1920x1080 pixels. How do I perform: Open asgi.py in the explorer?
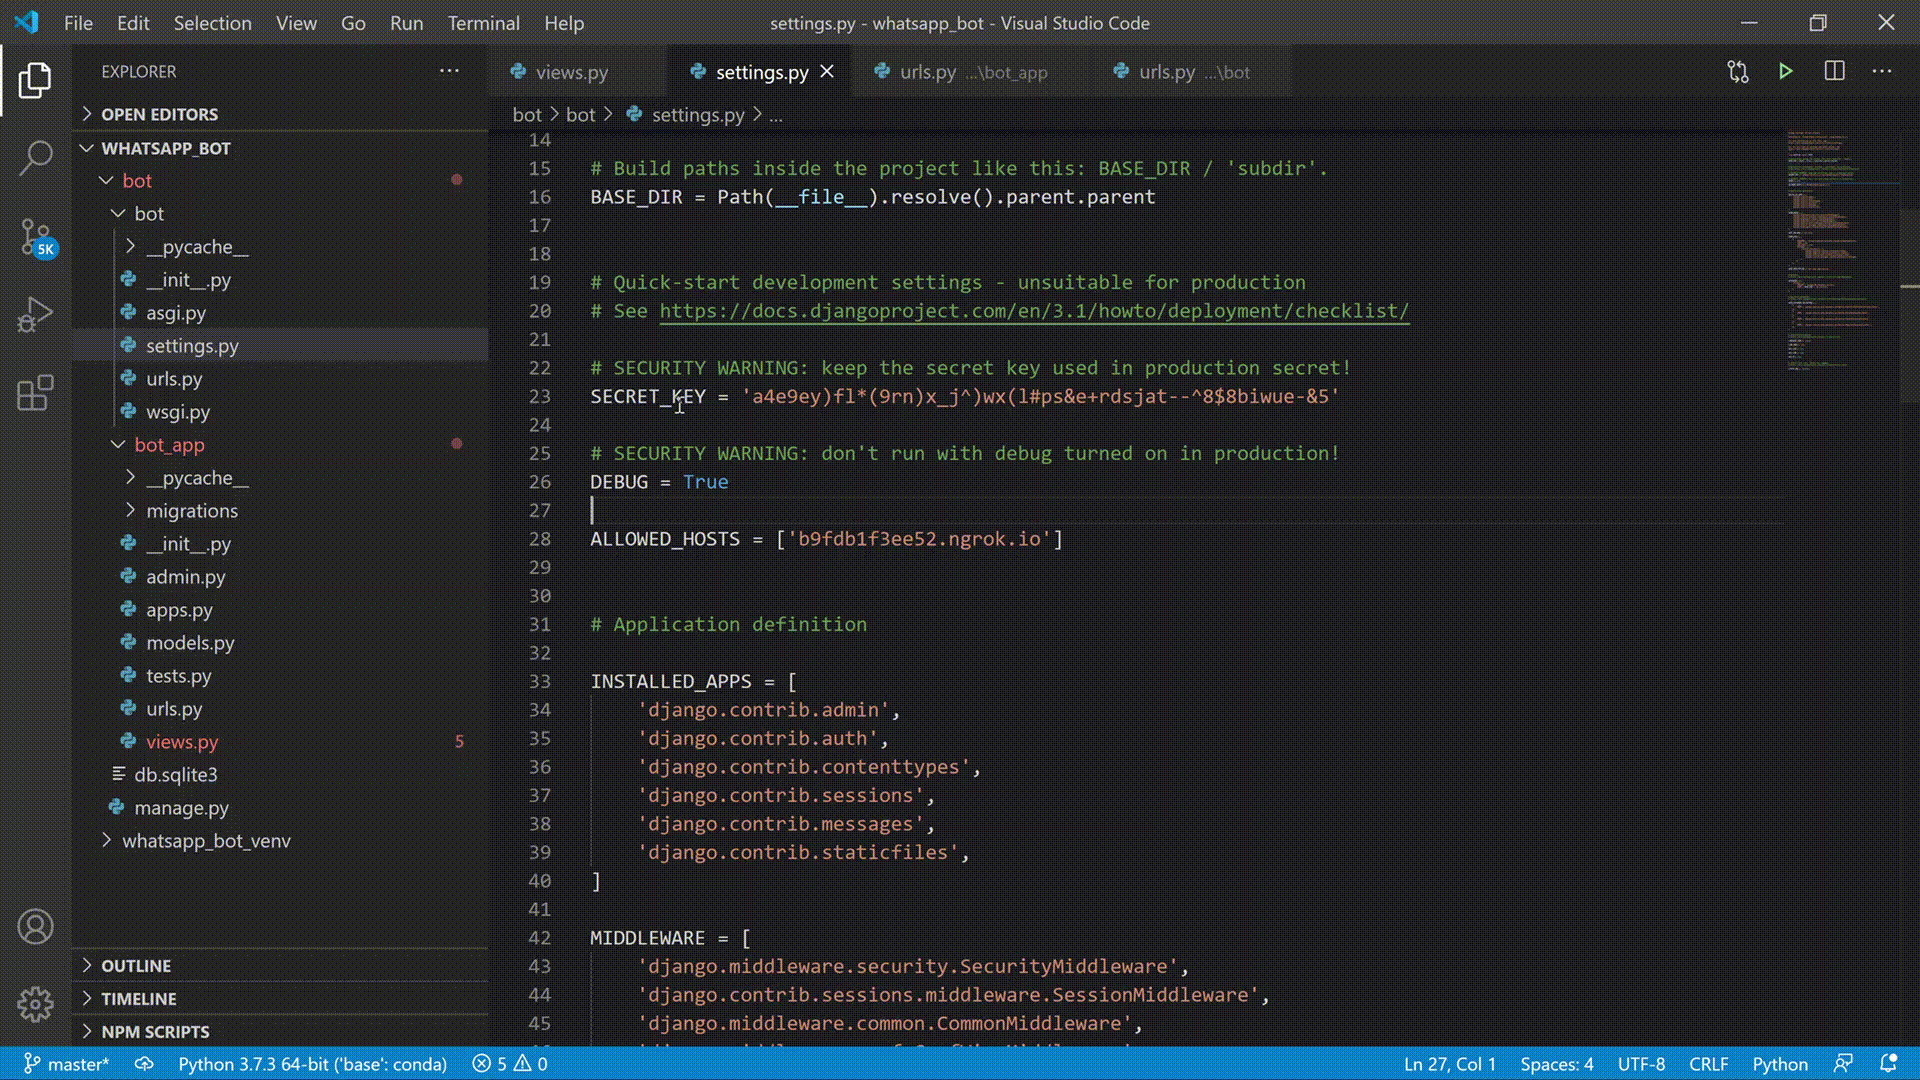[x=176, y=313]
